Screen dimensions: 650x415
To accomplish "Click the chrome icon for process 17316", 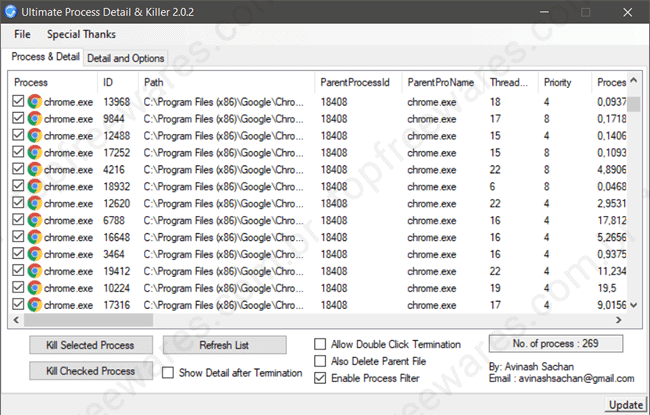I will [35, 305].
